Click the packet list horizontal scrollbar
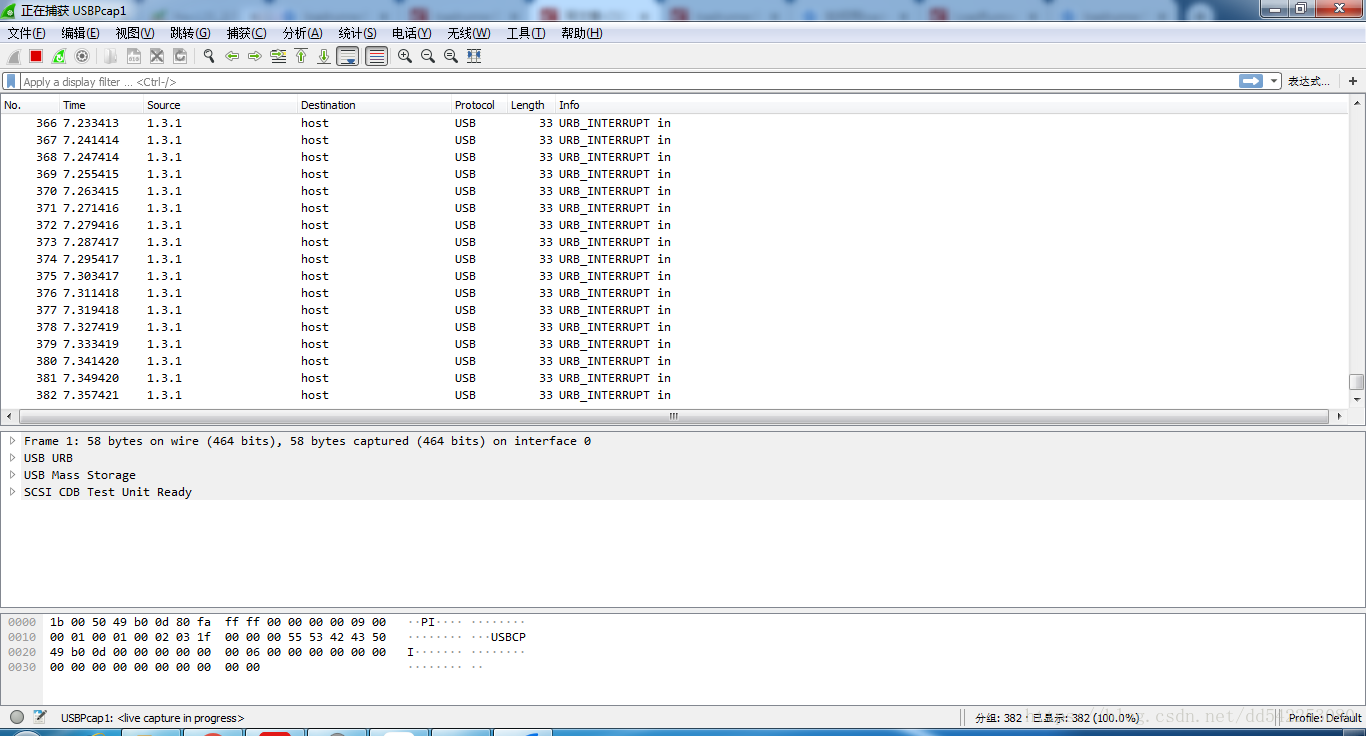This screenshot has height=736, width=1366. 674,416
